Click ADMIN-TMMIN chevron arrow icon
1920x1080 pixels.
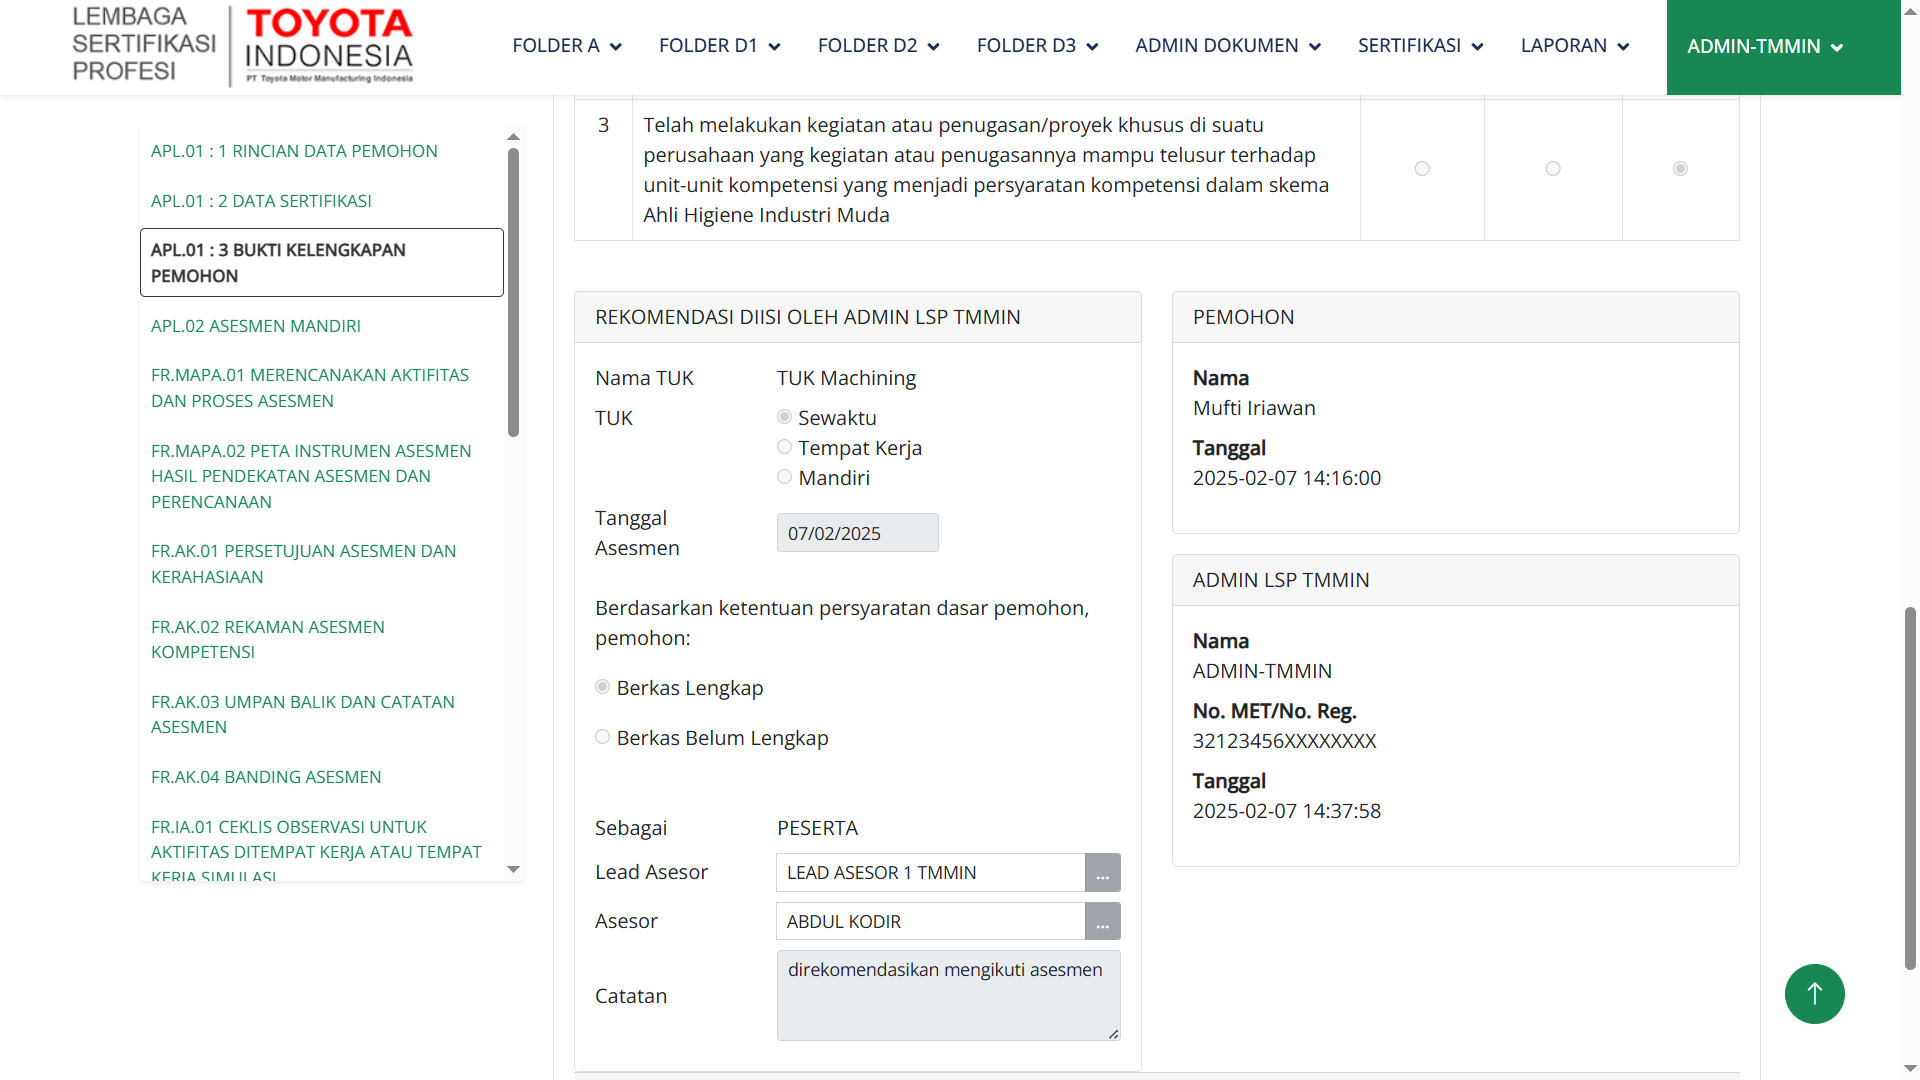click(x=1837, y=48)
